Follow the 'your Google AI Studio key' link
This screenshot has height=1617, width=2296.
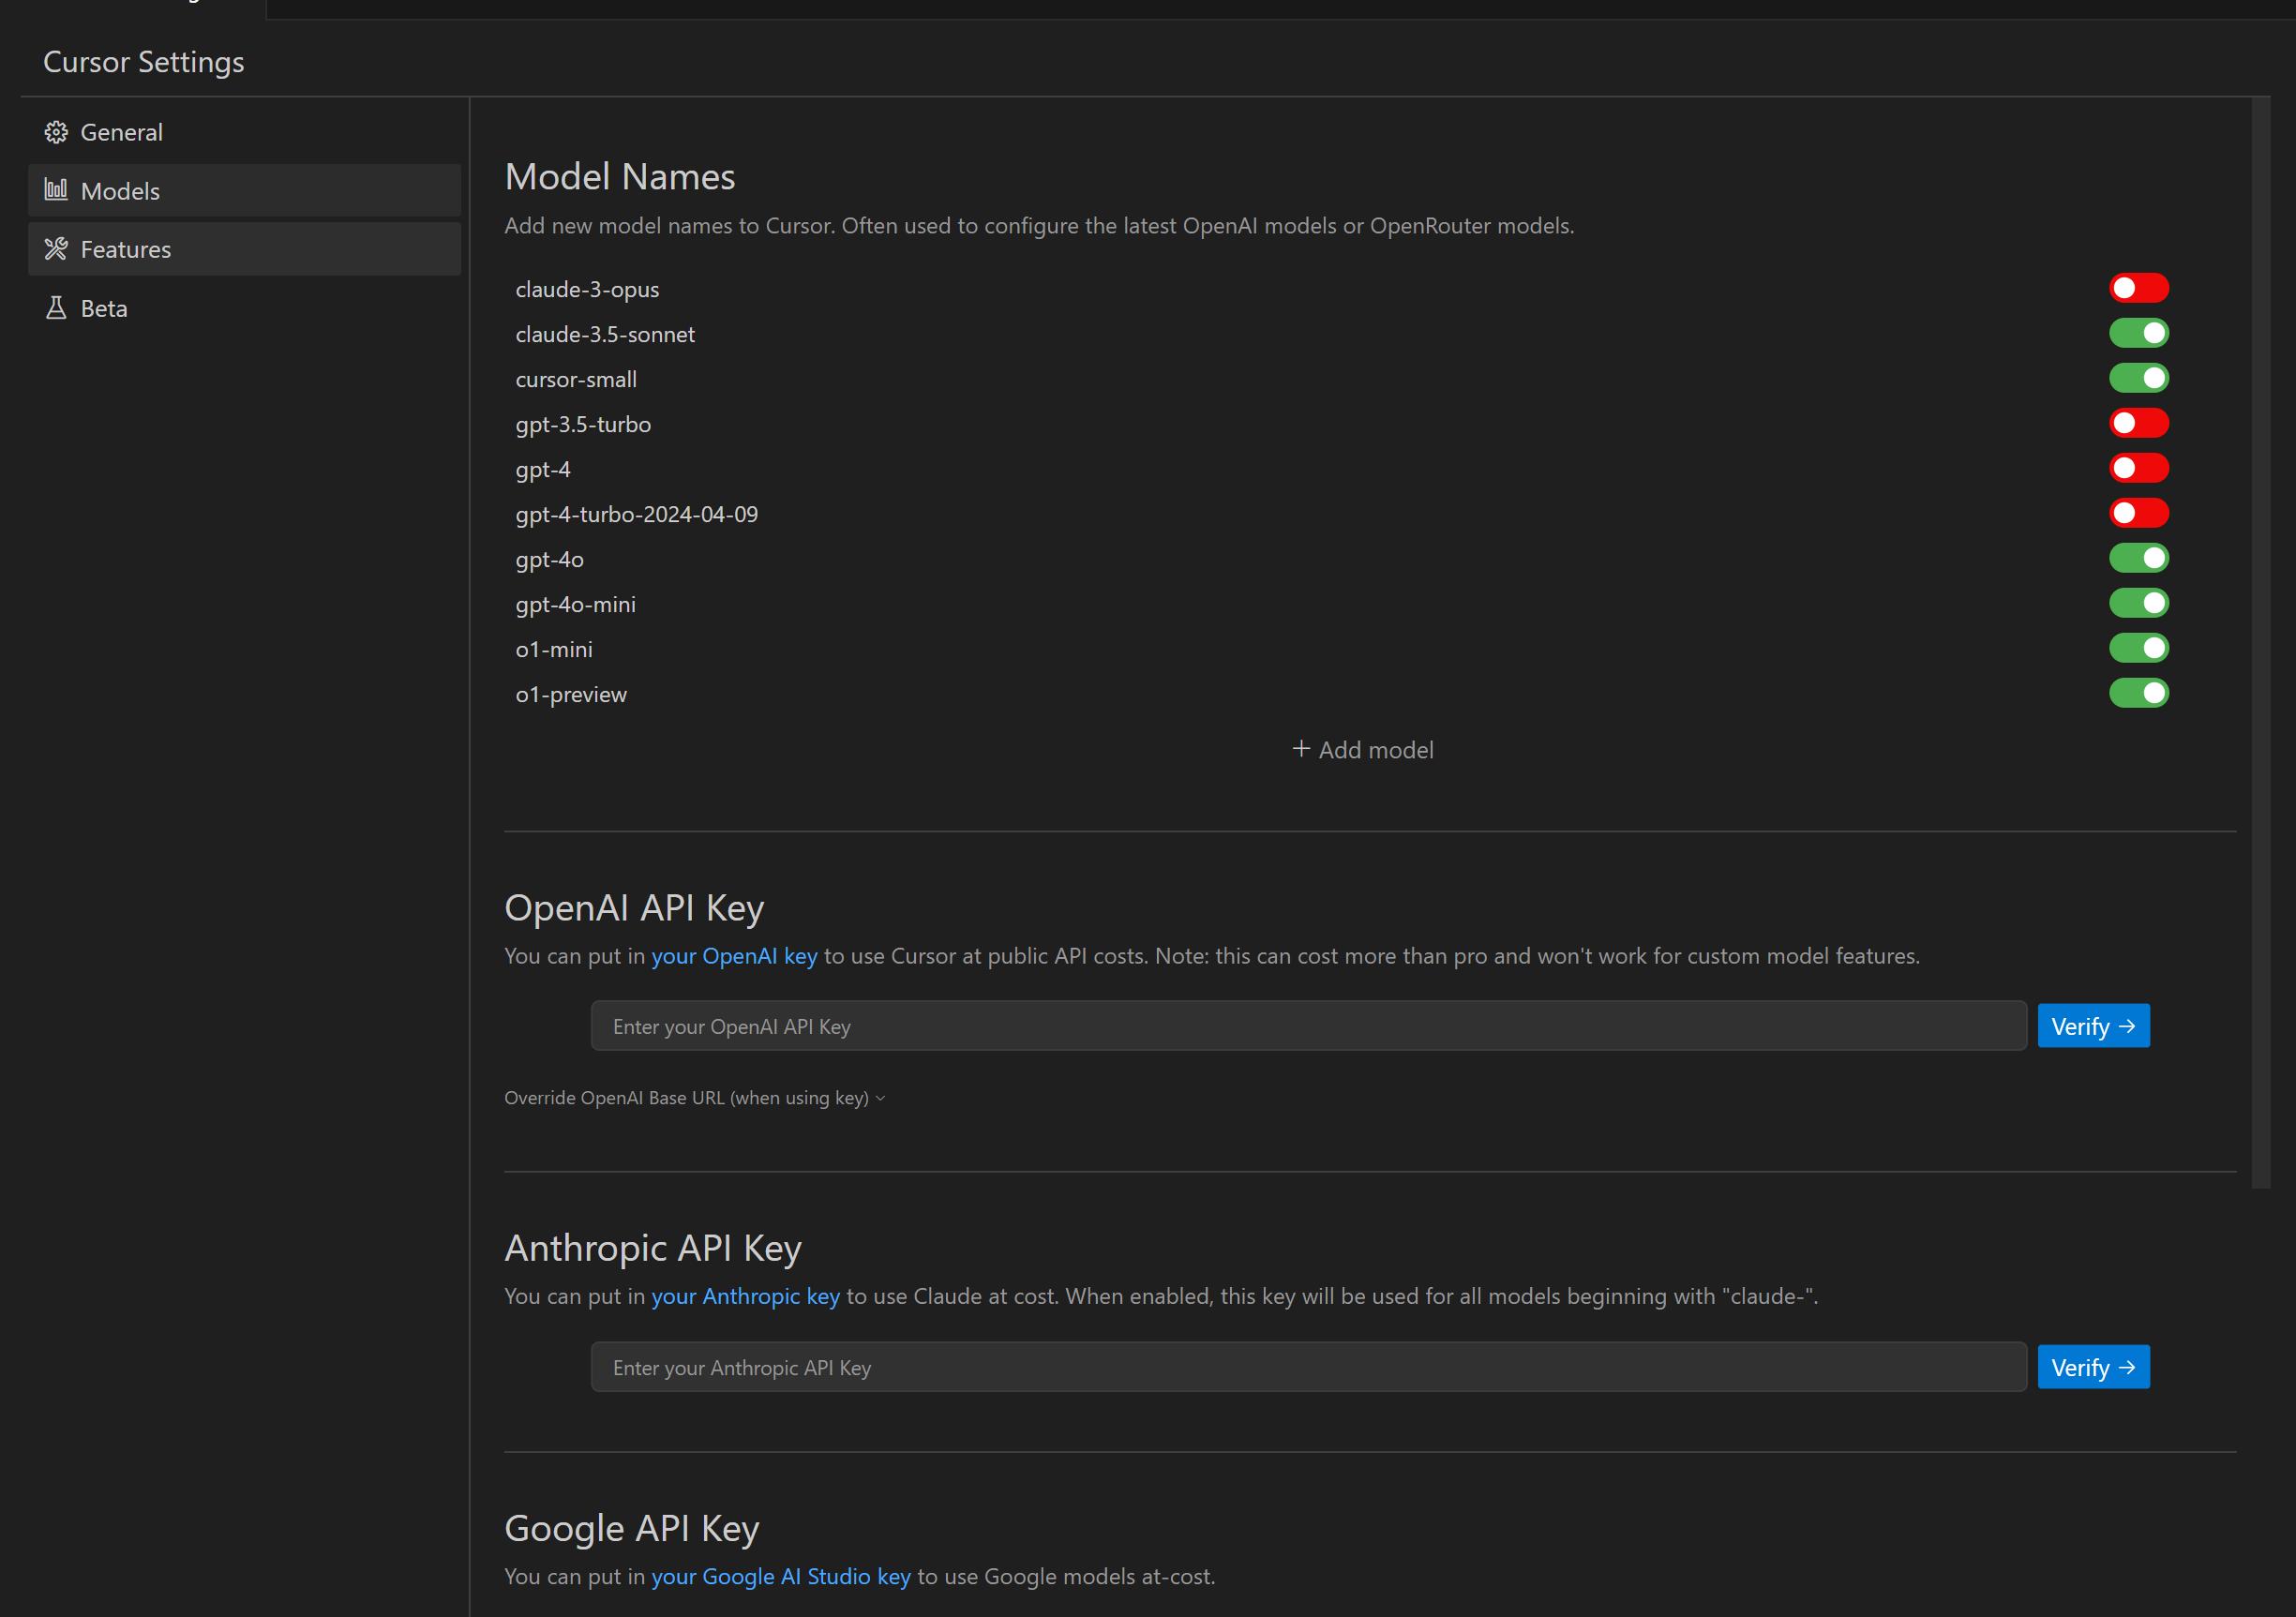[x=780, y=1577]
